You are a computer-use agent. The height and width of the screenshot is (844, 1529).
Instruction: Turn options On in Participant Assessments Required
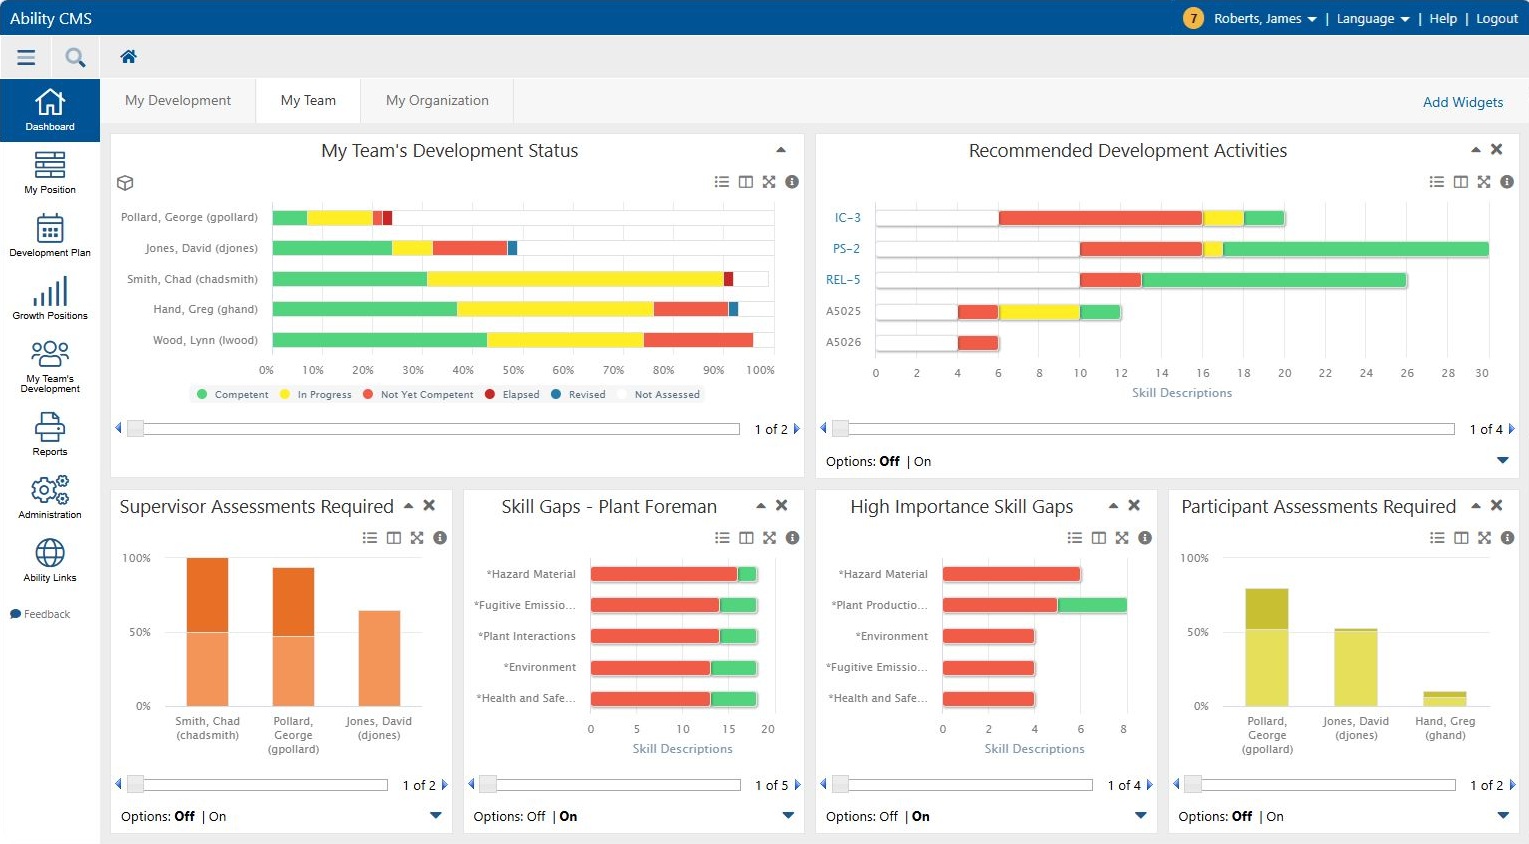(x=1274, y=816)
